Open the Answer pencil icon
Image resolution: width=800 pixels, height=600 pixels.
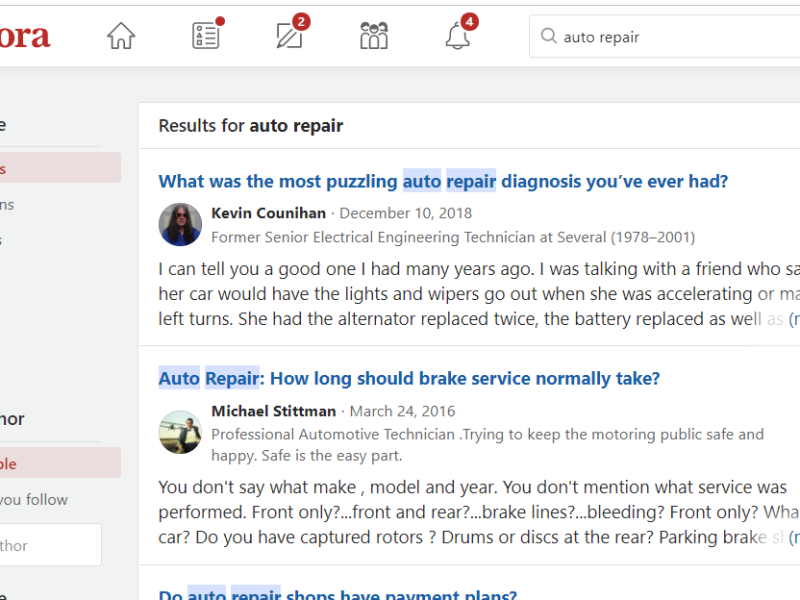(x=289, y=36)
